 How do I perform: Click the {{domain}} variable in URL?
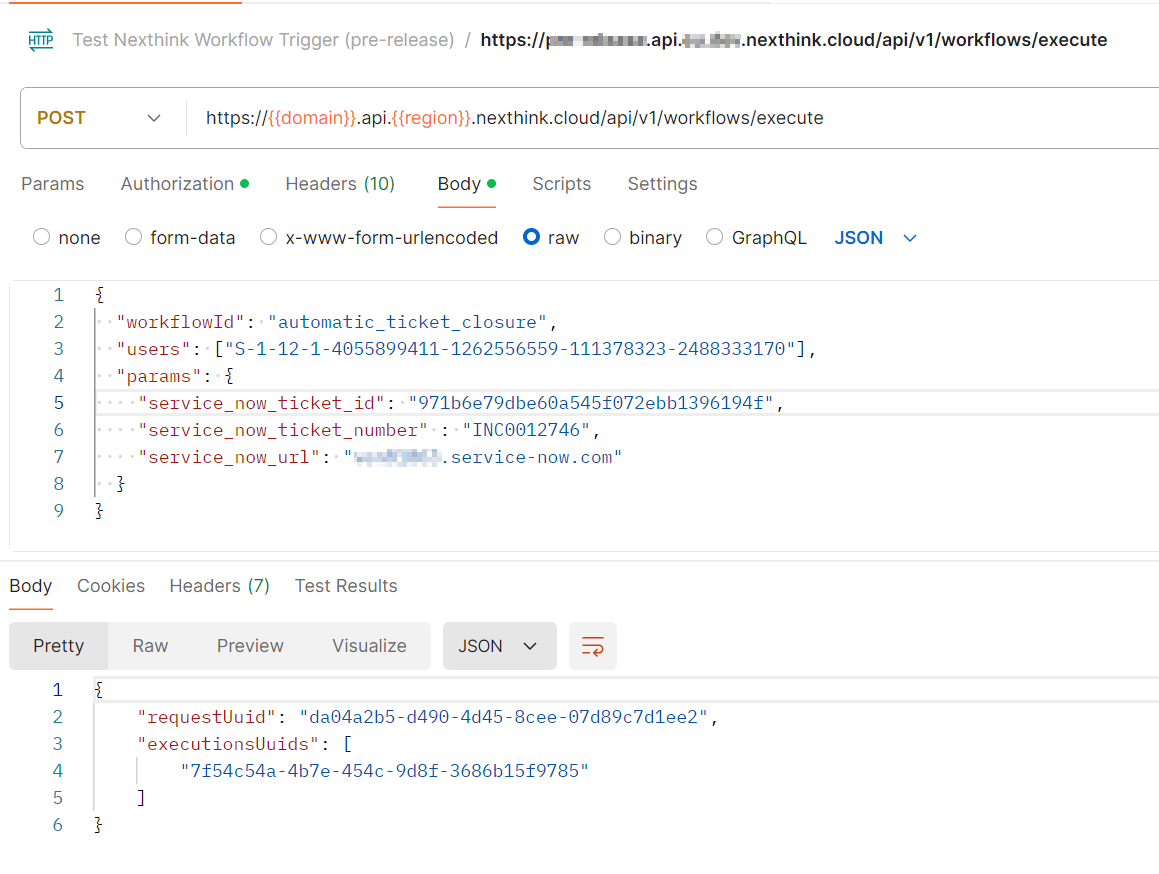click(x=312, y=118)
